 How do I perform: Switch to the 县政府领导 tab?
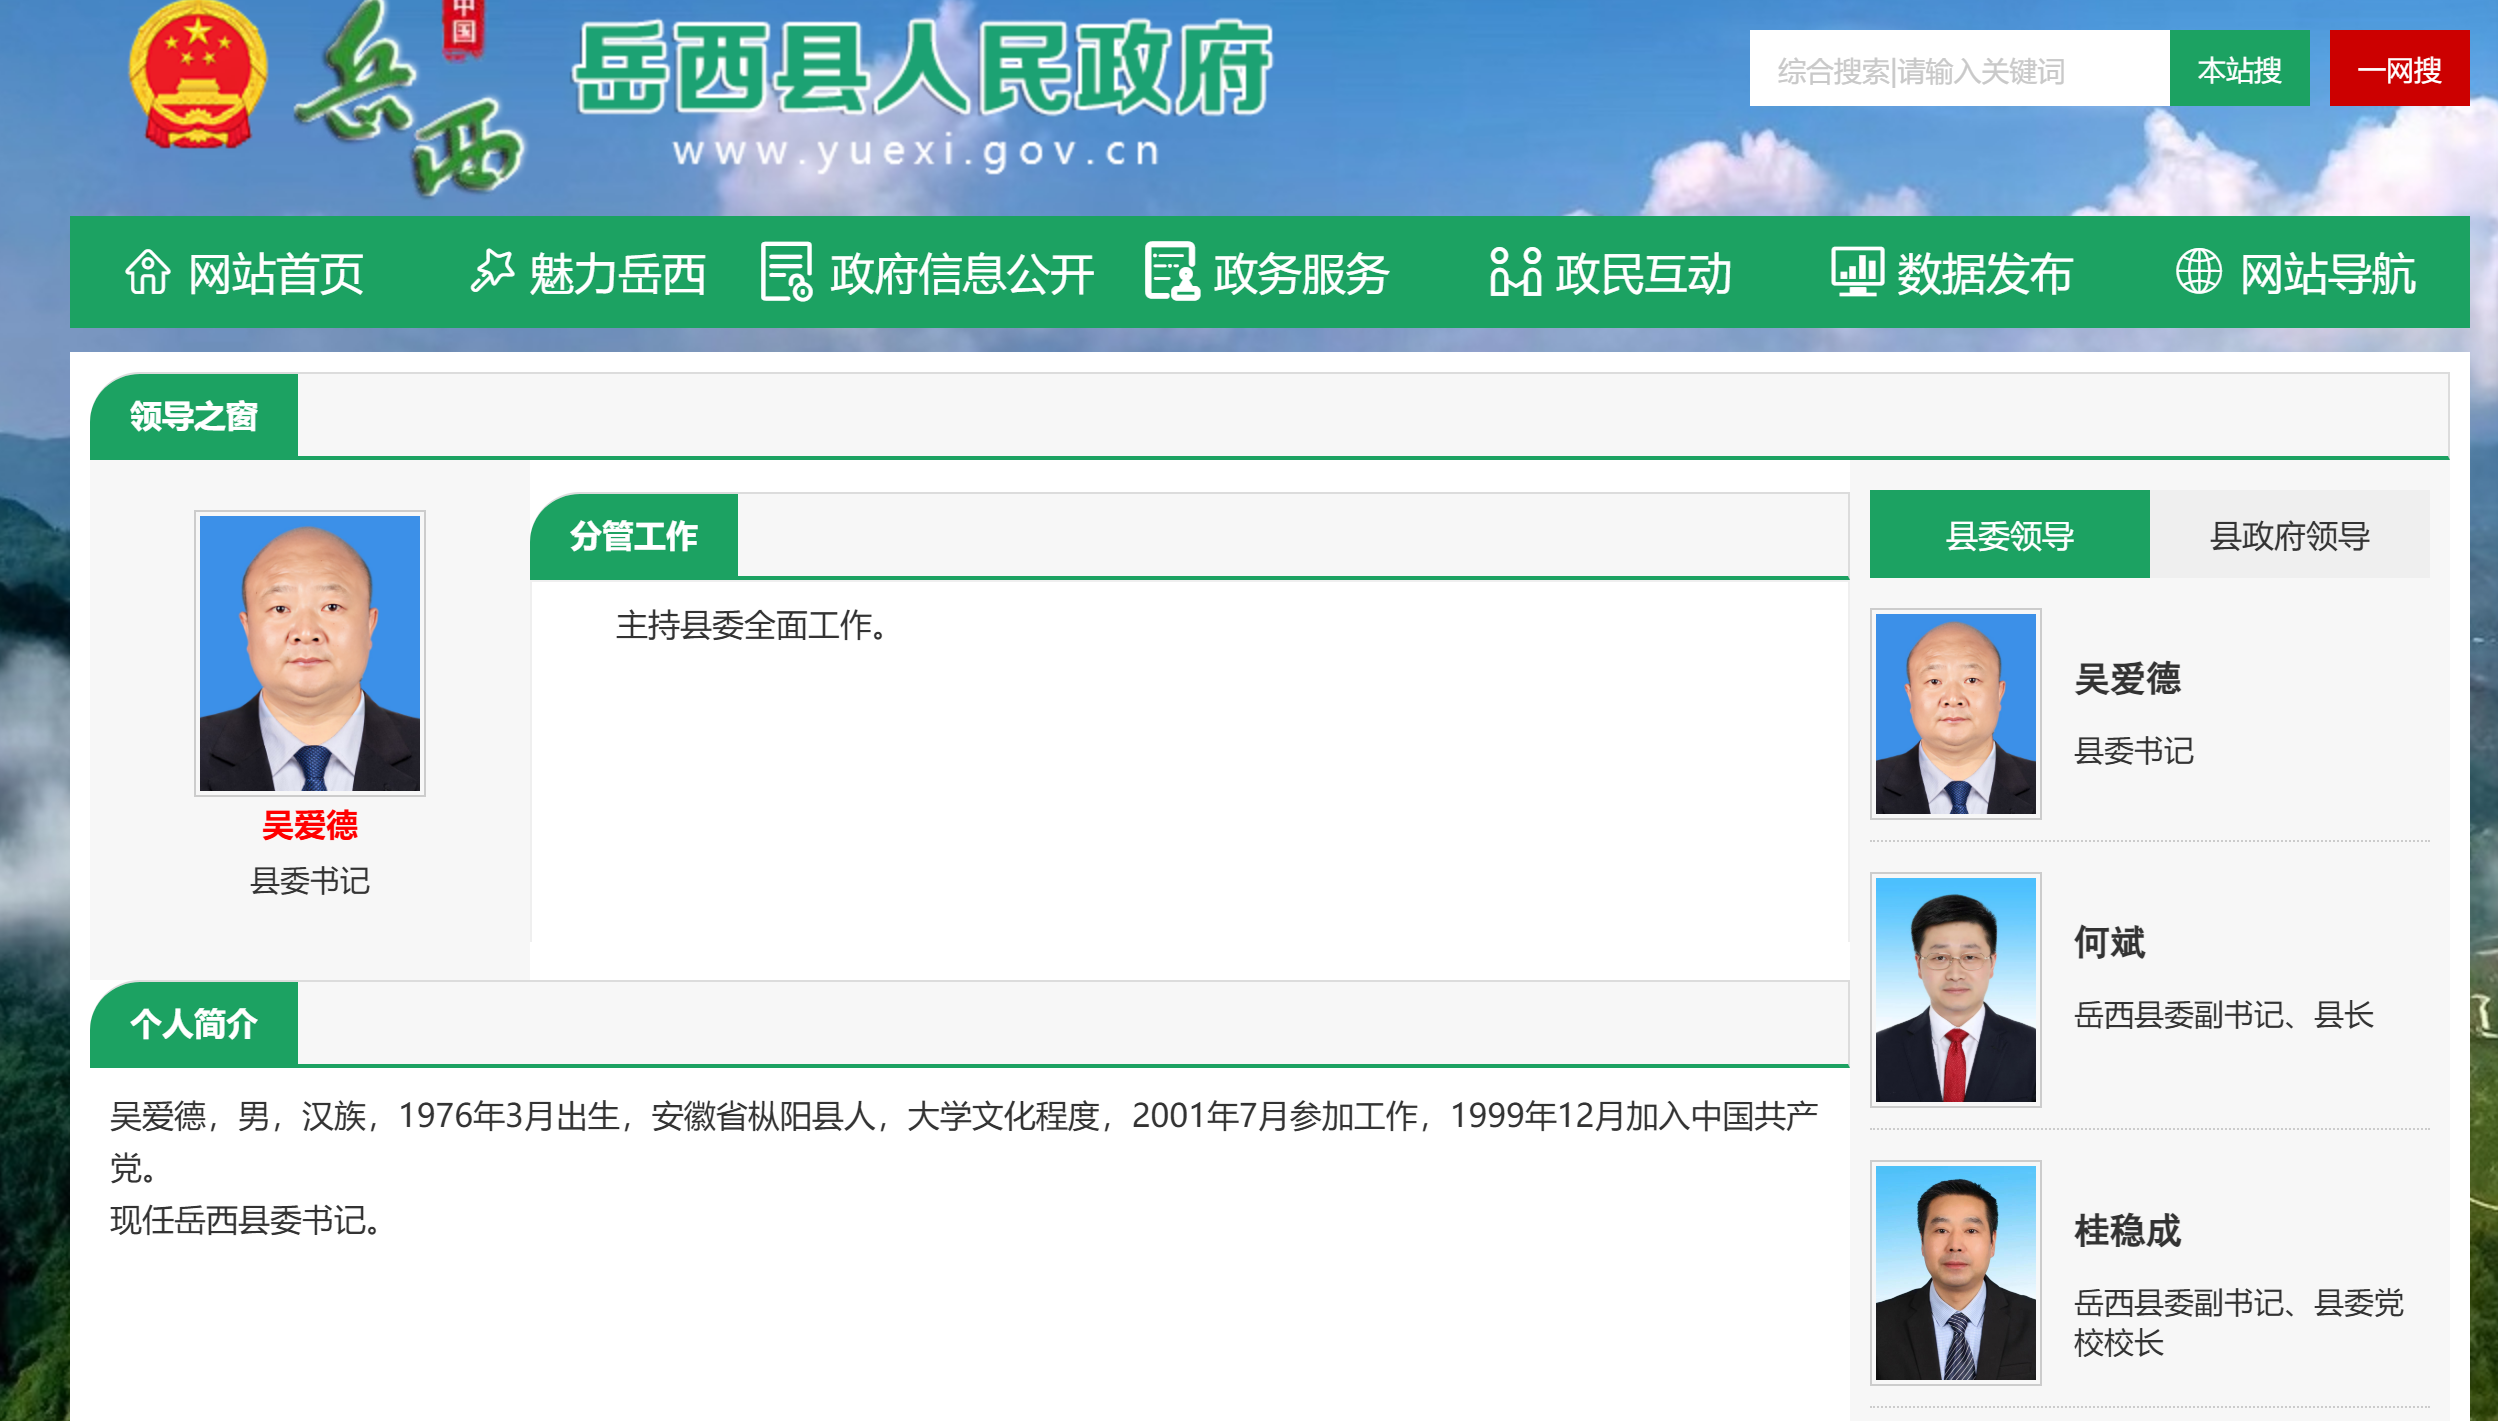(x=2289, y=536)
